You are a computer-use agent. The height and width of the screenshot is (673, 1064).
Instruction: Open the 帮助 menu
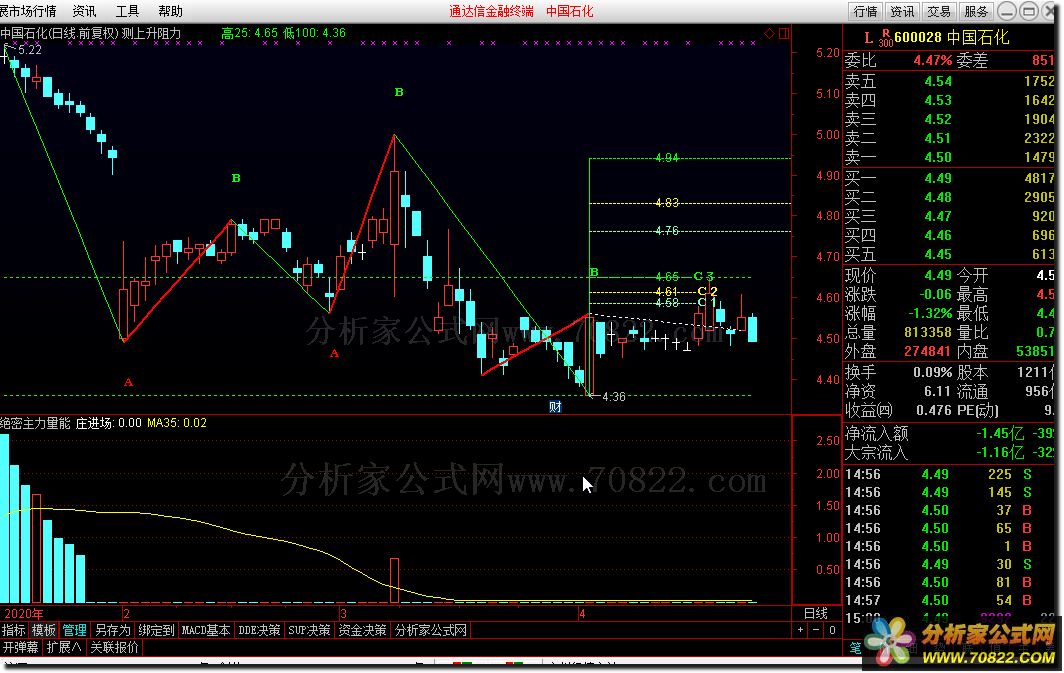(x=170, y=12)
